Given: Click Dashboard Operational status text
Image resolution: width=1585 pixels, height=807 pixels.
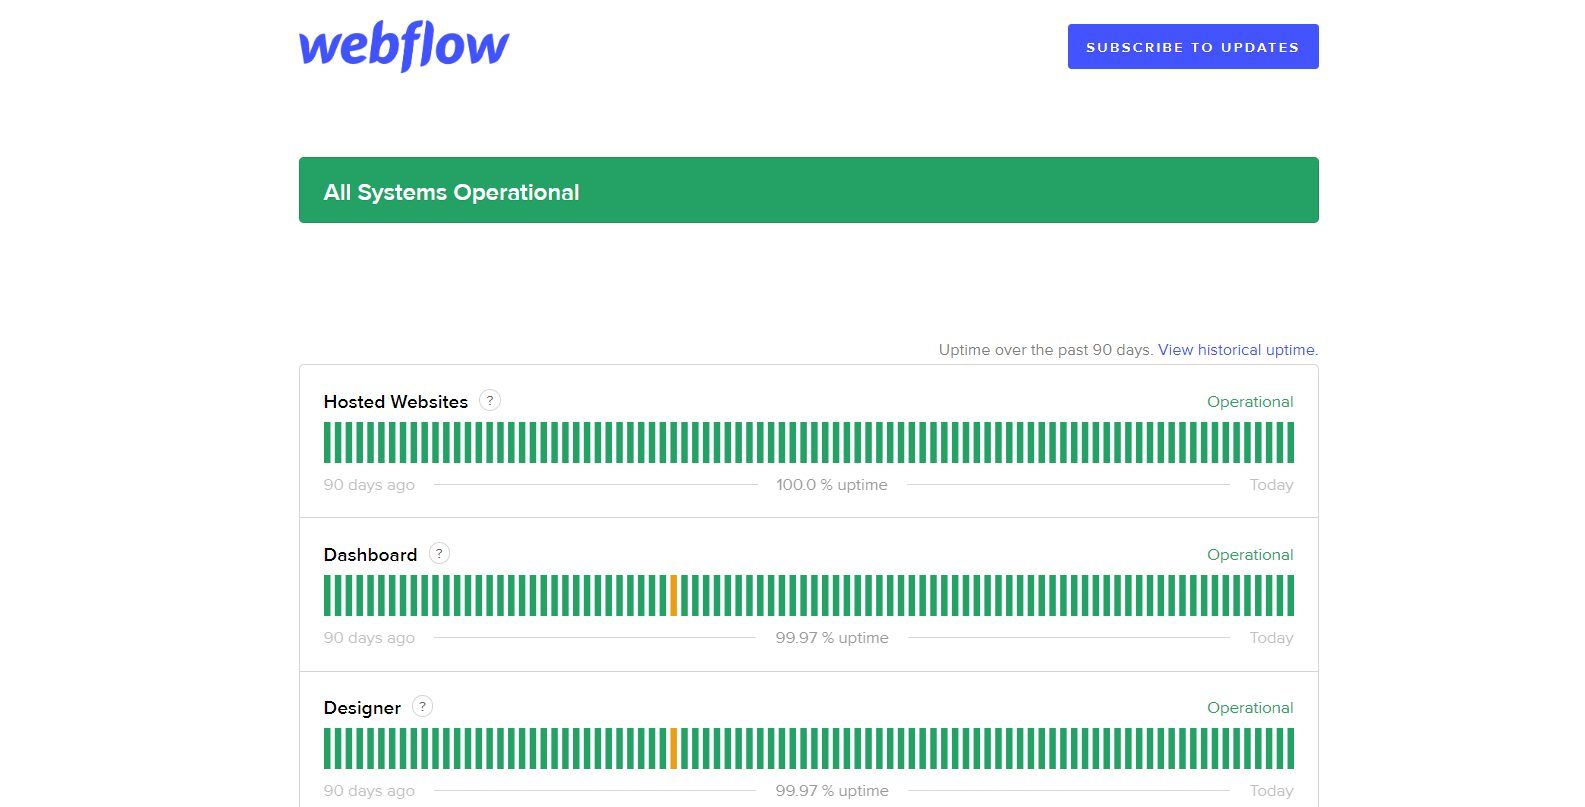Looking at the screenshot, I should click(x=1250, y=555).
